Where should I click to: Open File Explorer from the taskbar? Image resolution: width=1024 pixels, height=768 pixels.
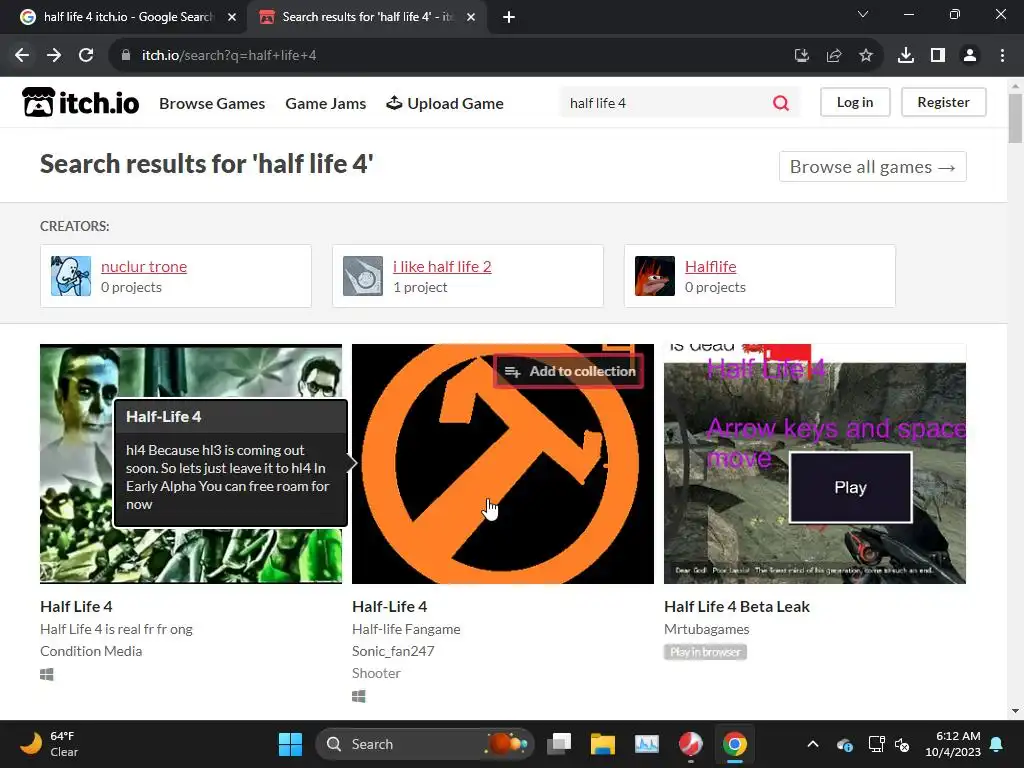click(x=602, y=744)
